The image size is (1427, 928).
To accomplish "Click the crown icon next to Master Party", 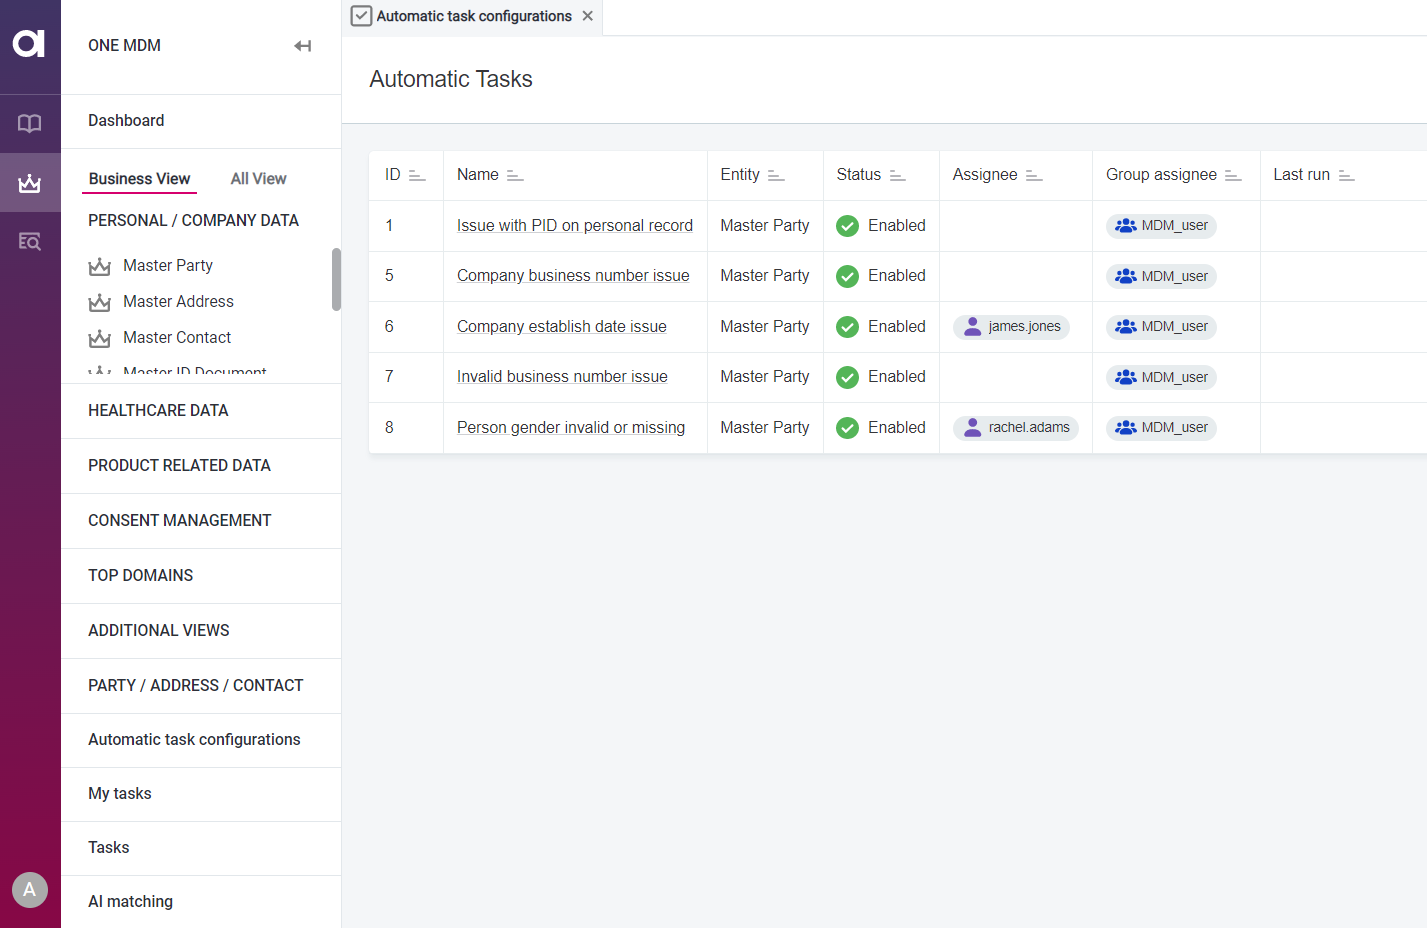I will coord(100,265).
